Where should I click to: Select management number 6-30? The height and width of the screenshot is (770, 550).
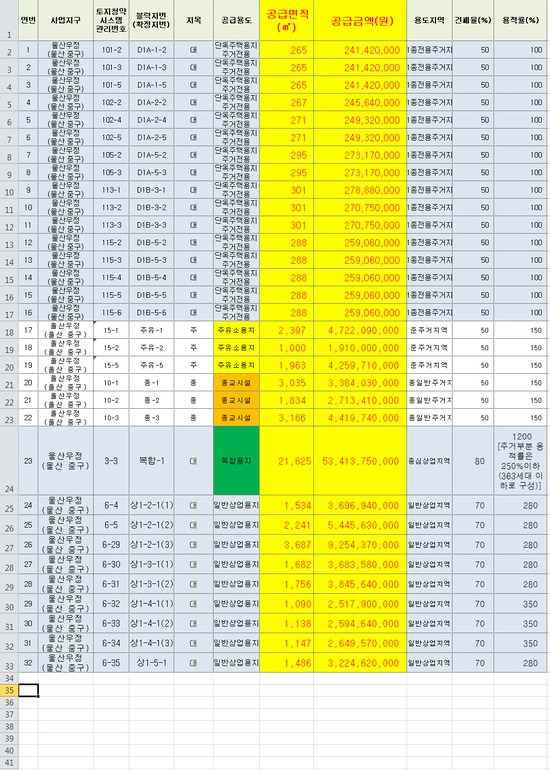coord(111,564)
